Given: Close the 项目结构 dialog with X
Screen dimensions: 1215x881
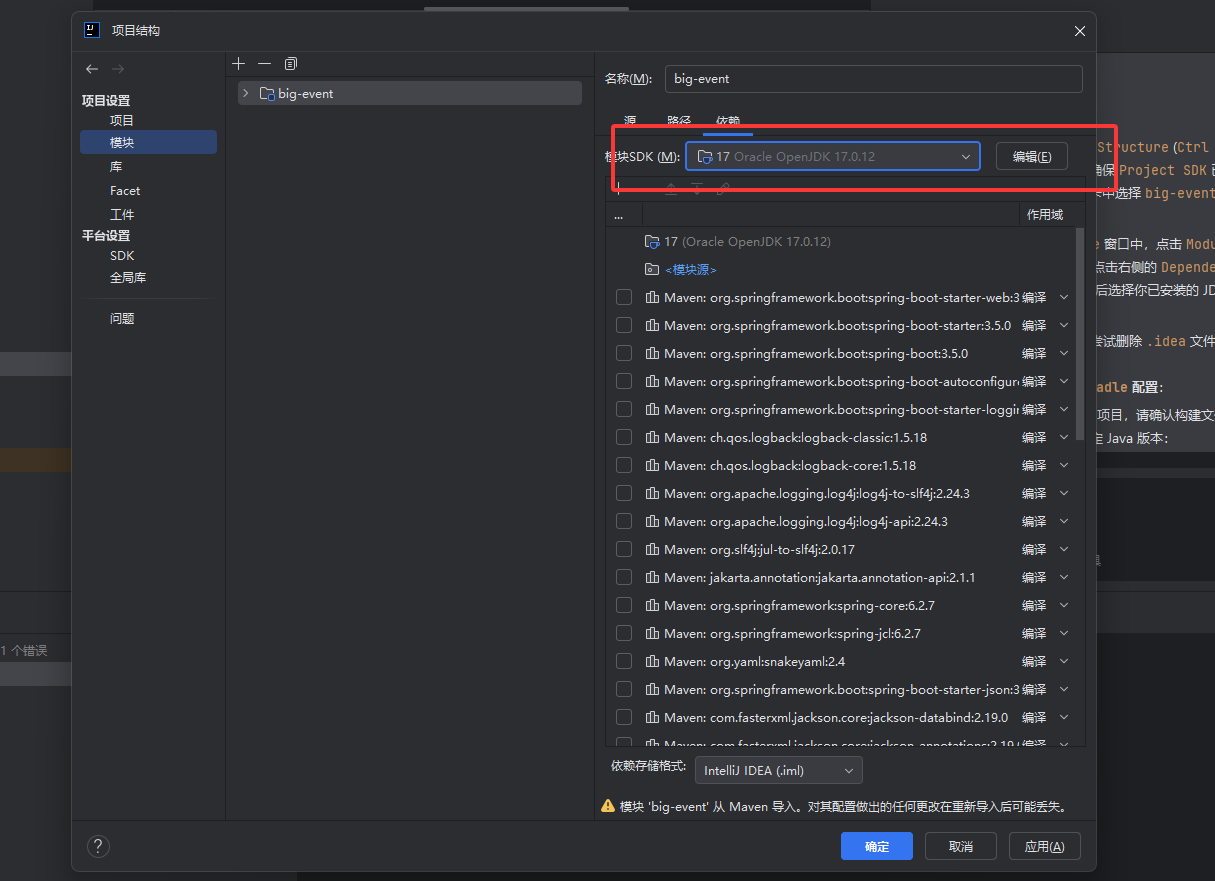Looking at the screenshot, I should (1080, 31).
